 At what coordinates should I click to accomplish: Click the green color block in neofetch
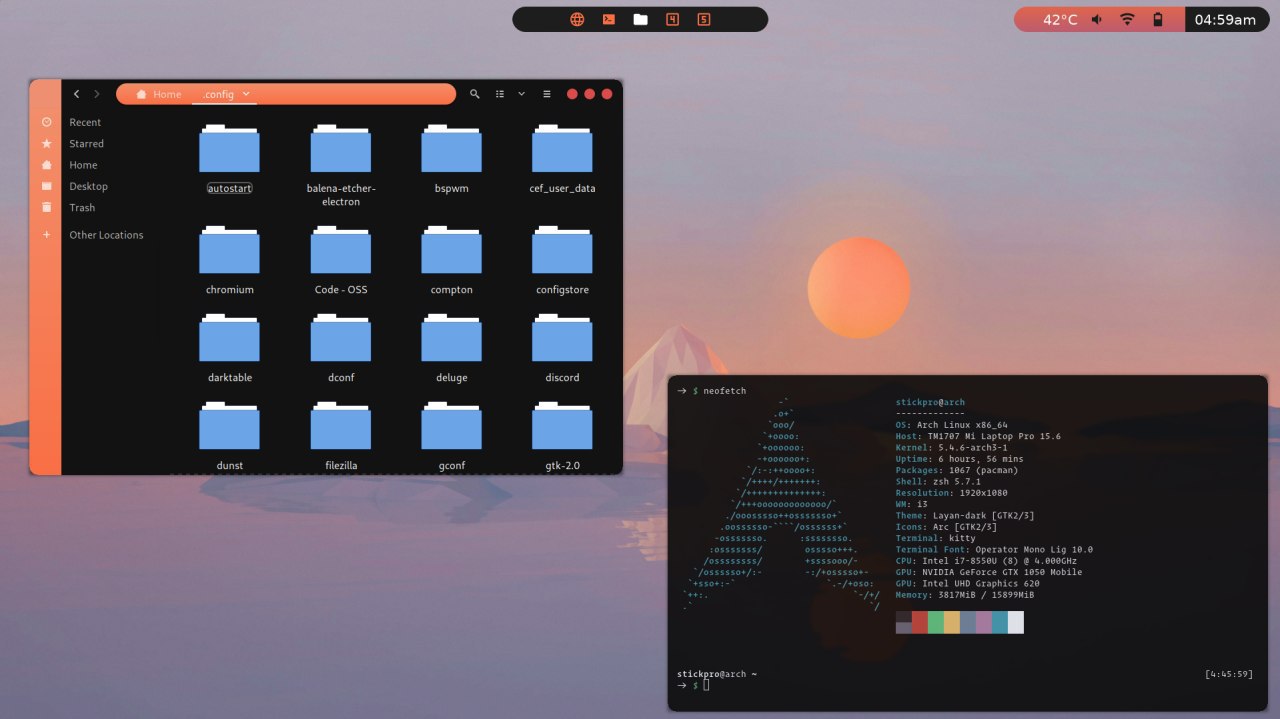(x=936, y=622)
